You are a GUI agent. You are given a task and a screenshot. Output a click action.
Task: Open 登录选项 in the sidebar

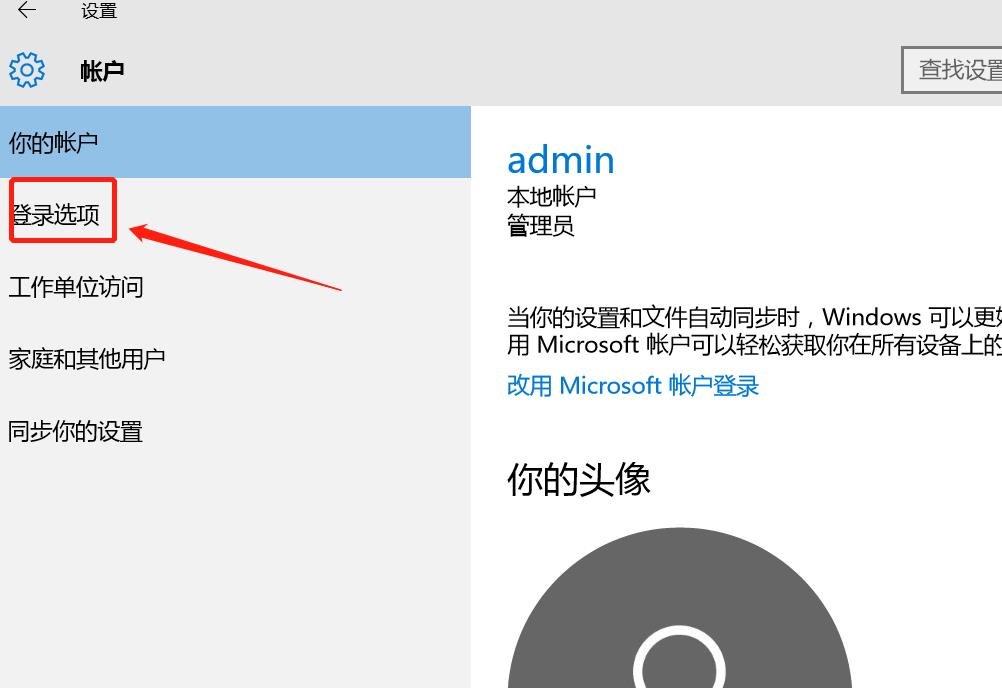(56, 215)
